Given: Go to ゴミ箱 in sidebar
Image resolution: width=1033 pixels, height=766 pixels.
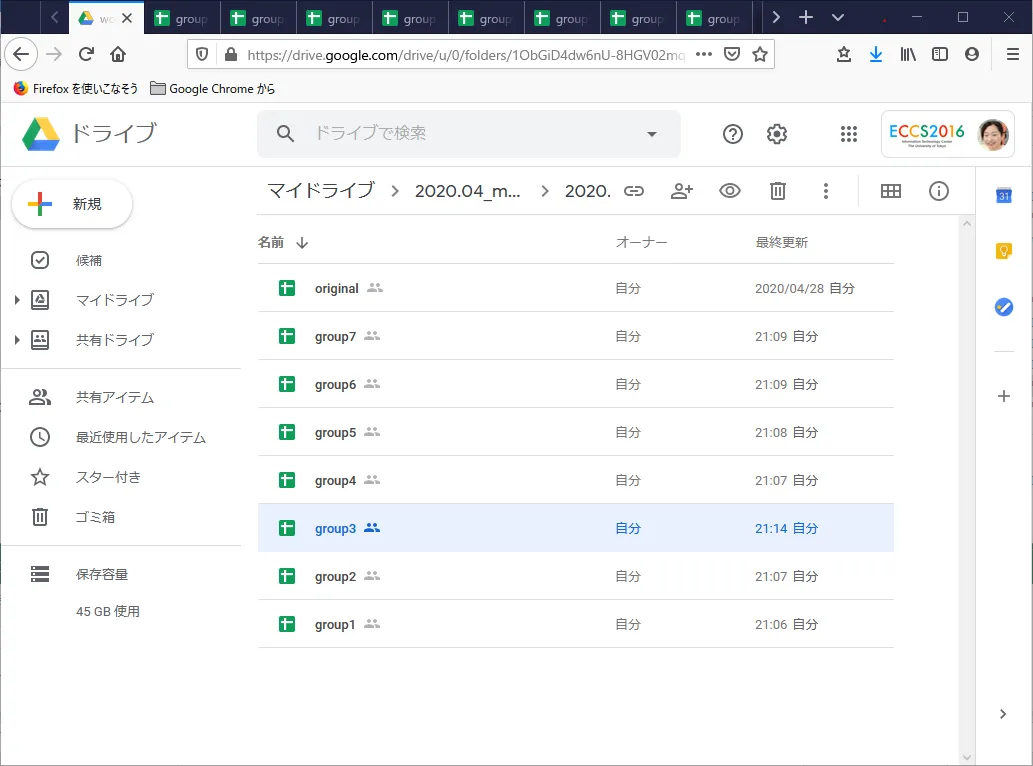Looking at the screenshot, I should (95, 517).
